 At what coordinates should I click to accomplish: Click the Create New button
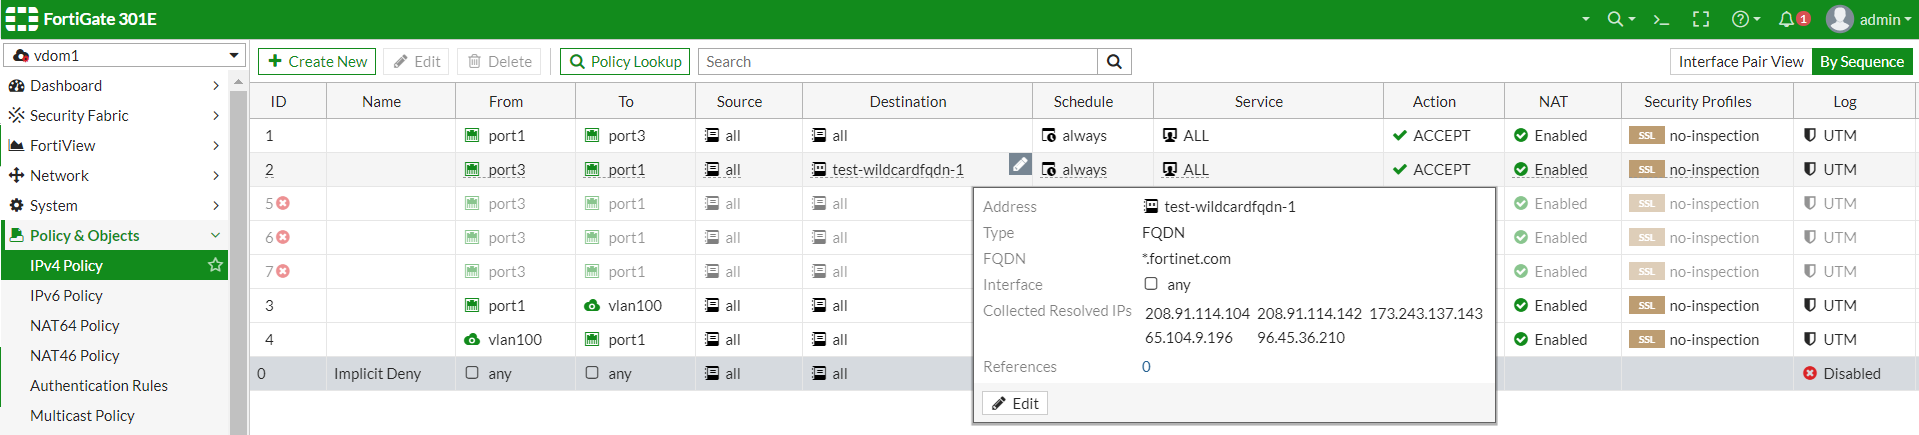317,62
